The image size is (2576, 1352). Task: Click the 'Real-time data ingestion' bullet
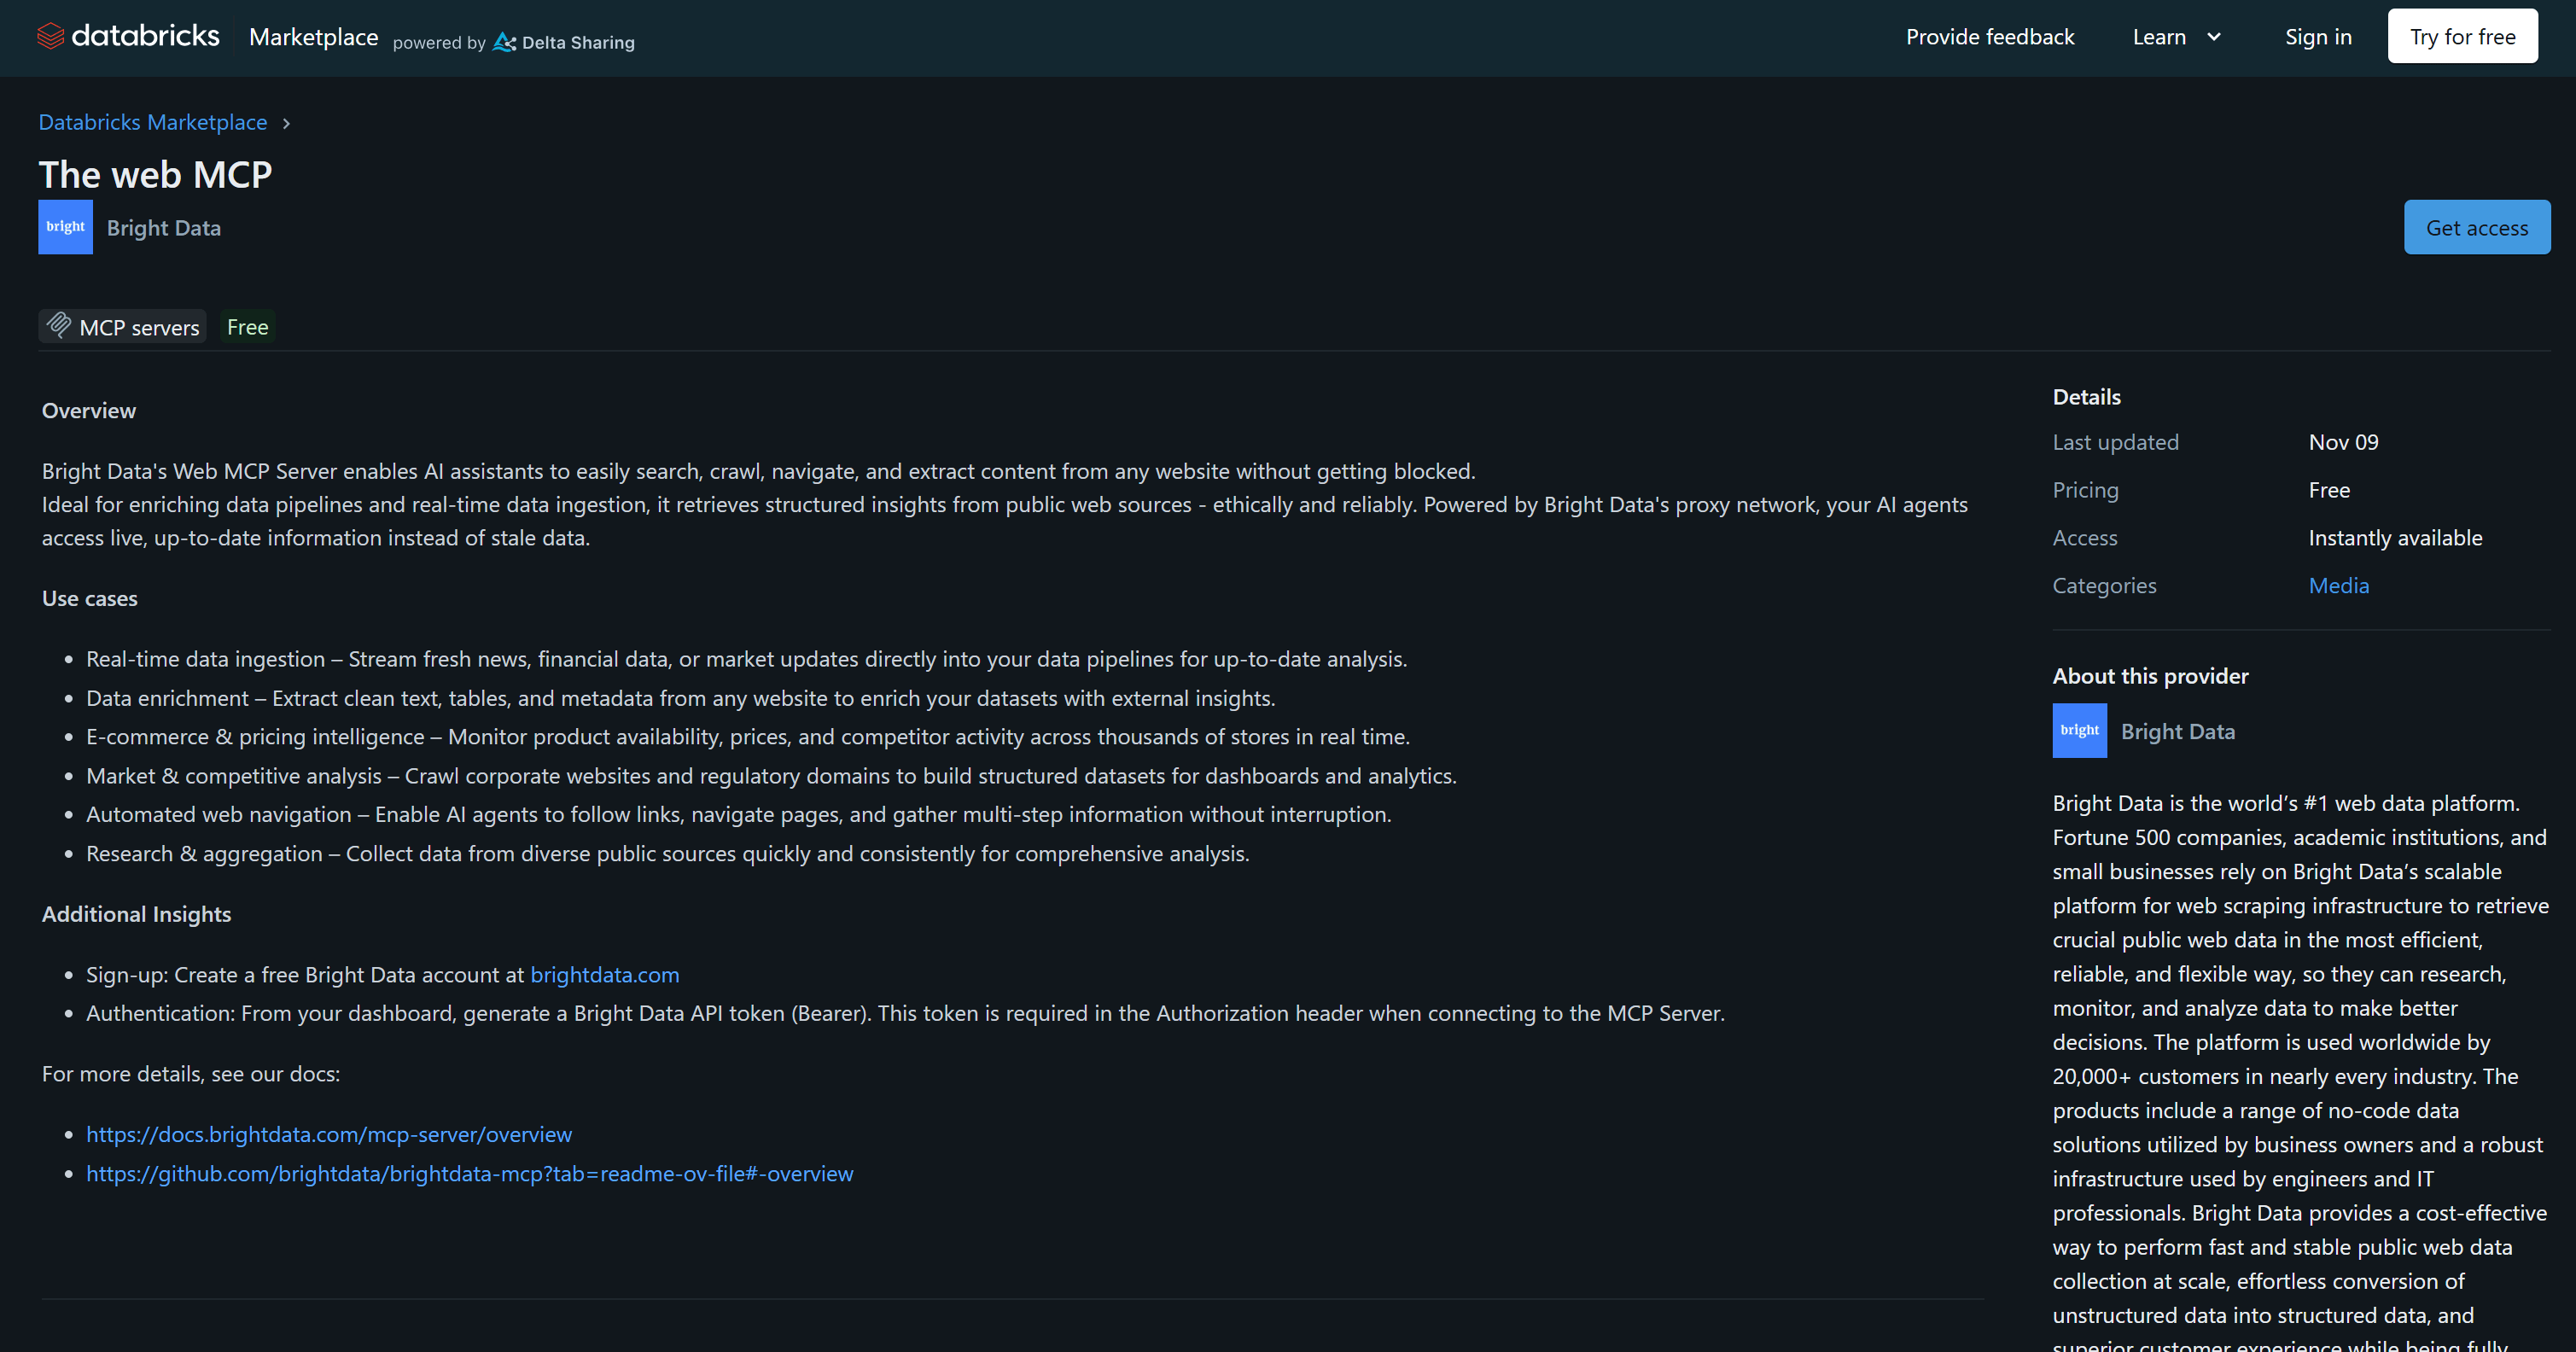coord(746,659)
